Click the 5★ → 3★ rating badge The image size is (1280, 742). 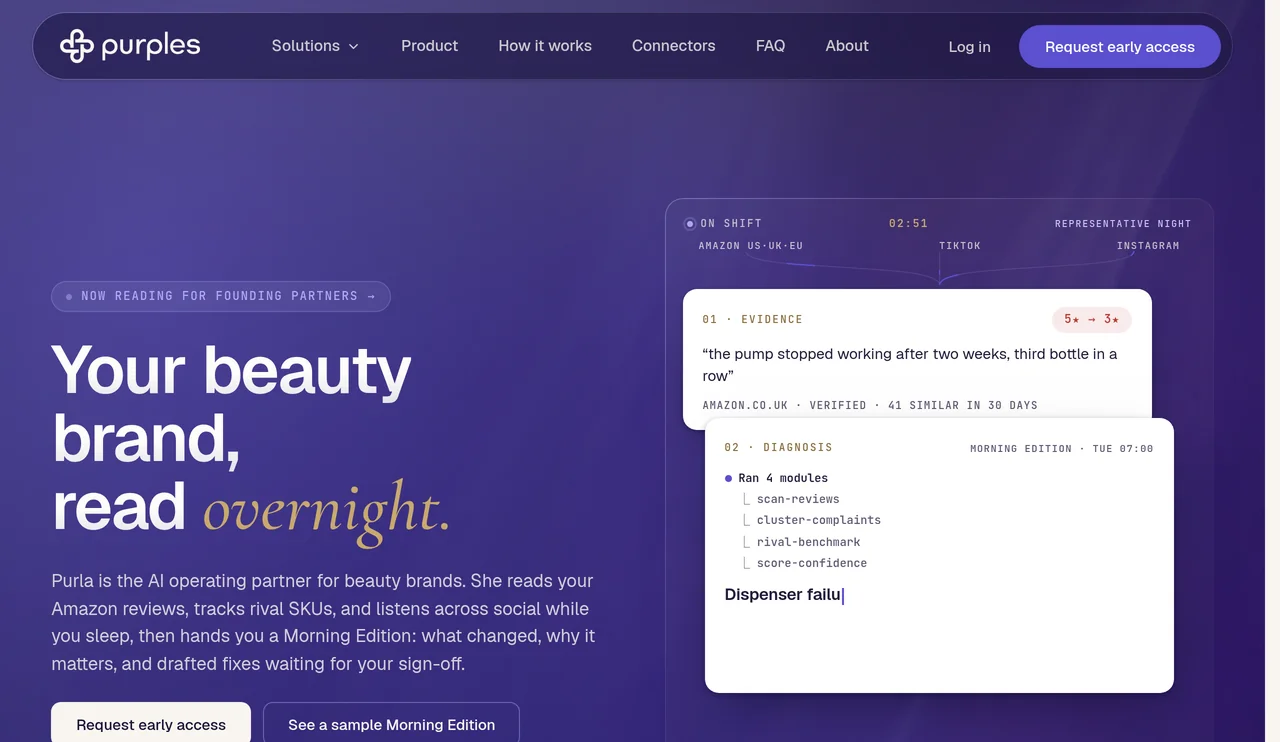[x=1092, y=319]
